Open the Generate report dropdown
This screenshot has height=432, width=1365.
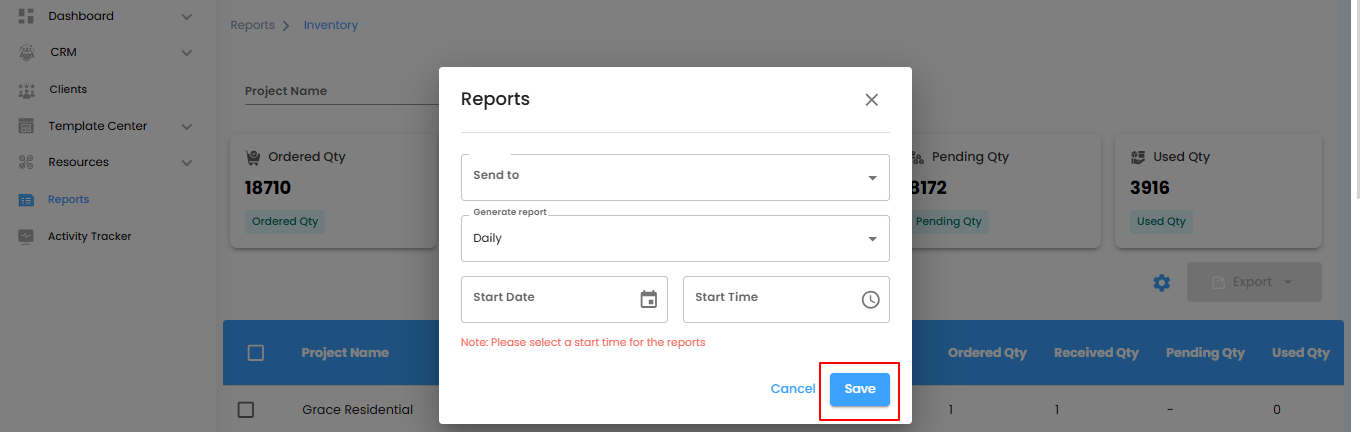click(675, 239)
